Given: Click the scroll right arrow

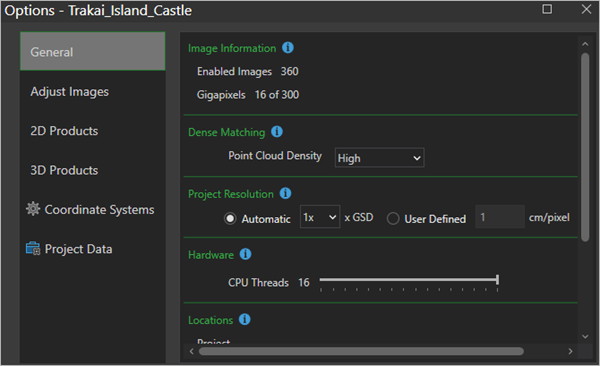Looking at the screenshot, I should point(571,351).
